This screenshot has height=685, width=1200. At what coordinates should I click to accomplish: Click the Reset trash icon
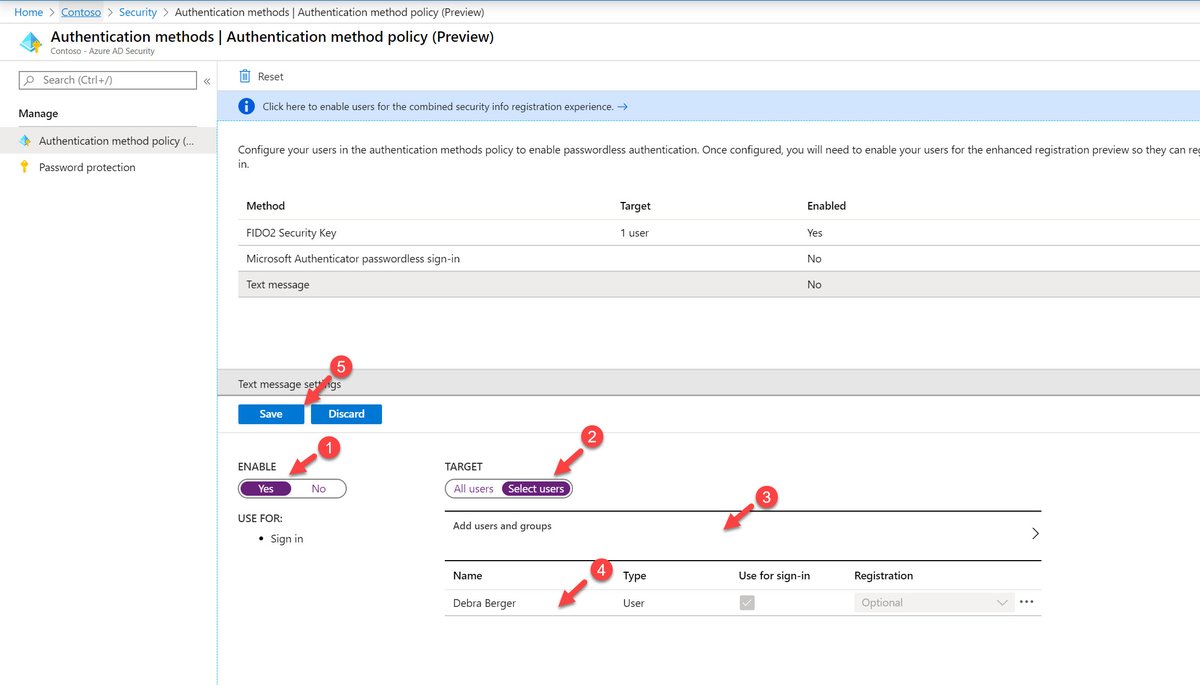click(245, 75)
